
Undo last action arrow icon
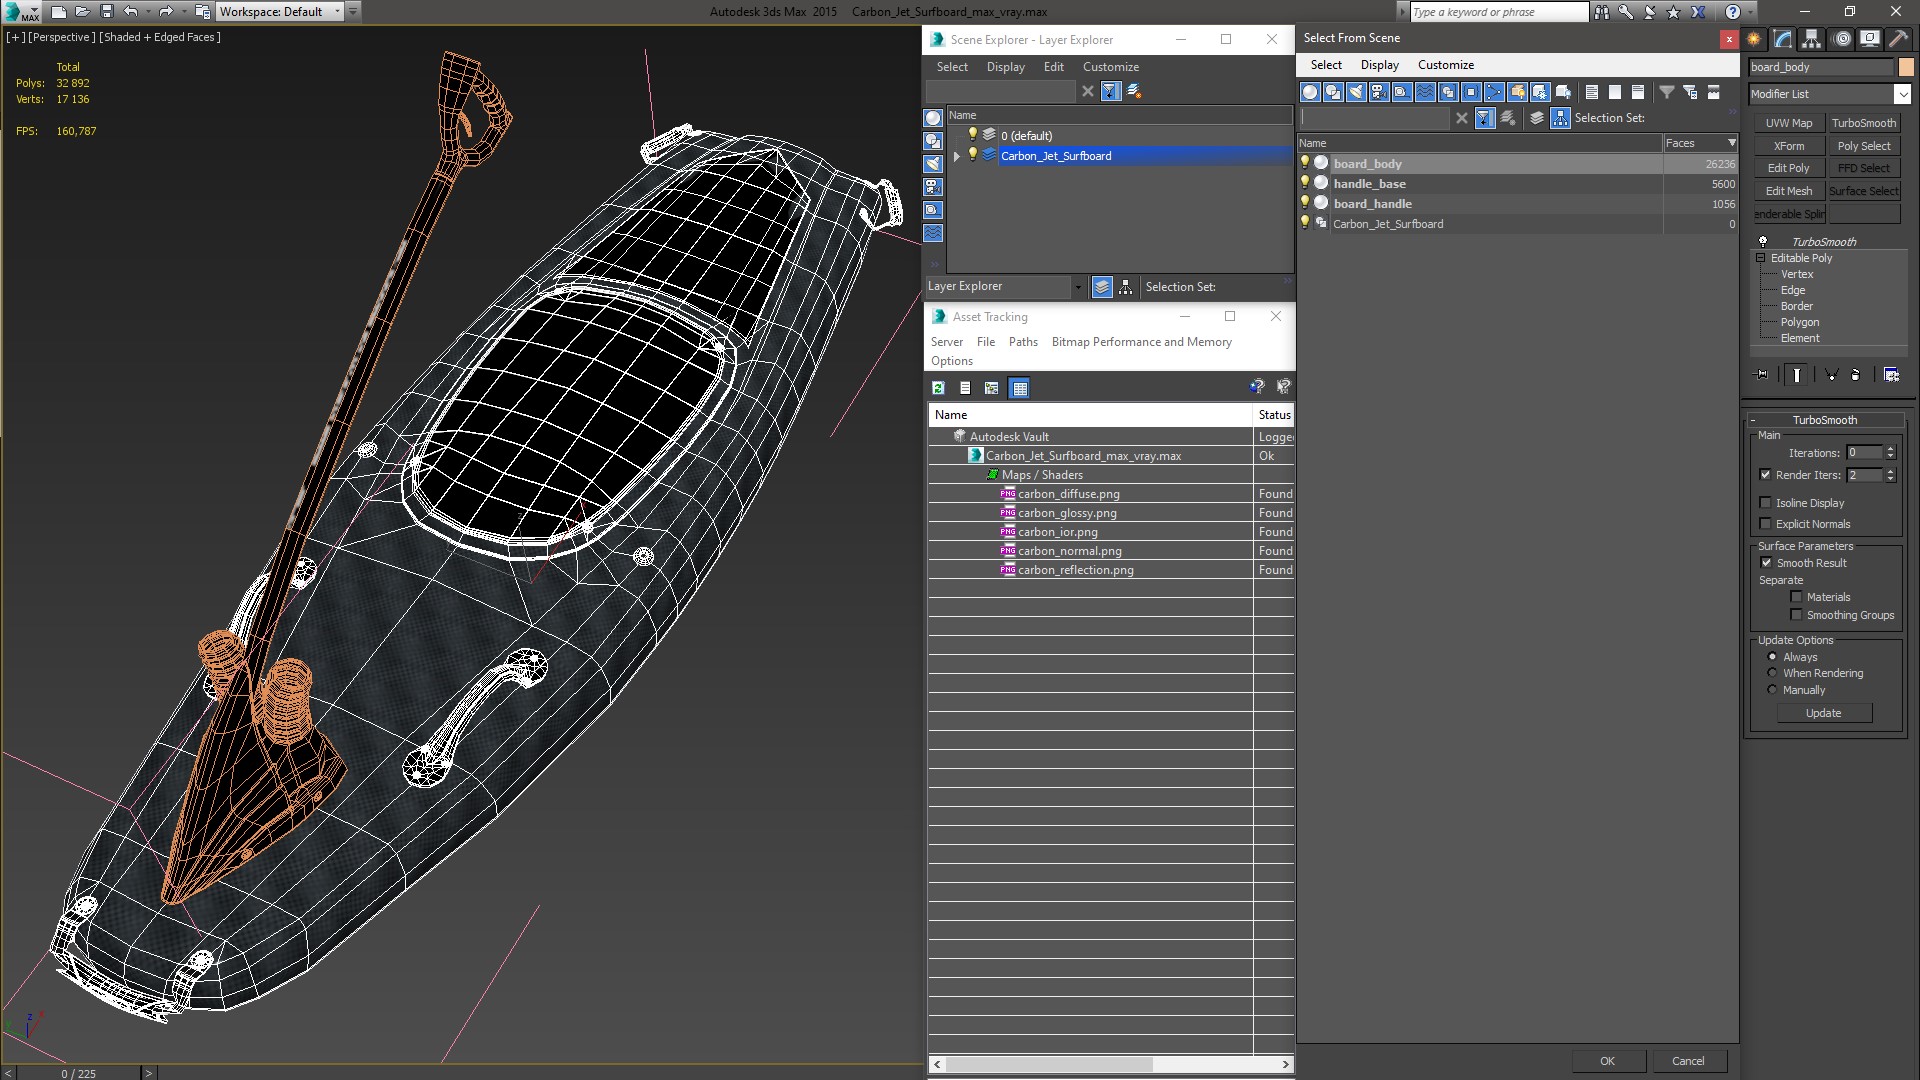pyautogui.click(x=130, y=12)
